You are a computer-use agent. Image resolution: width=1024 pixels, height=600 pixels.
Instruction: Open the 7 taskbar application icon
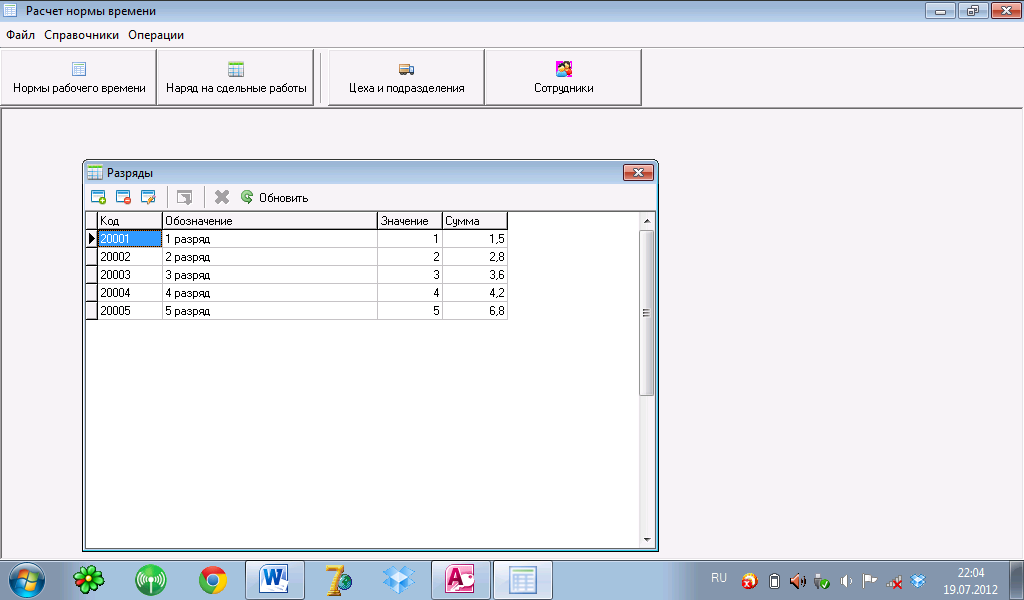tap(337, 580)
